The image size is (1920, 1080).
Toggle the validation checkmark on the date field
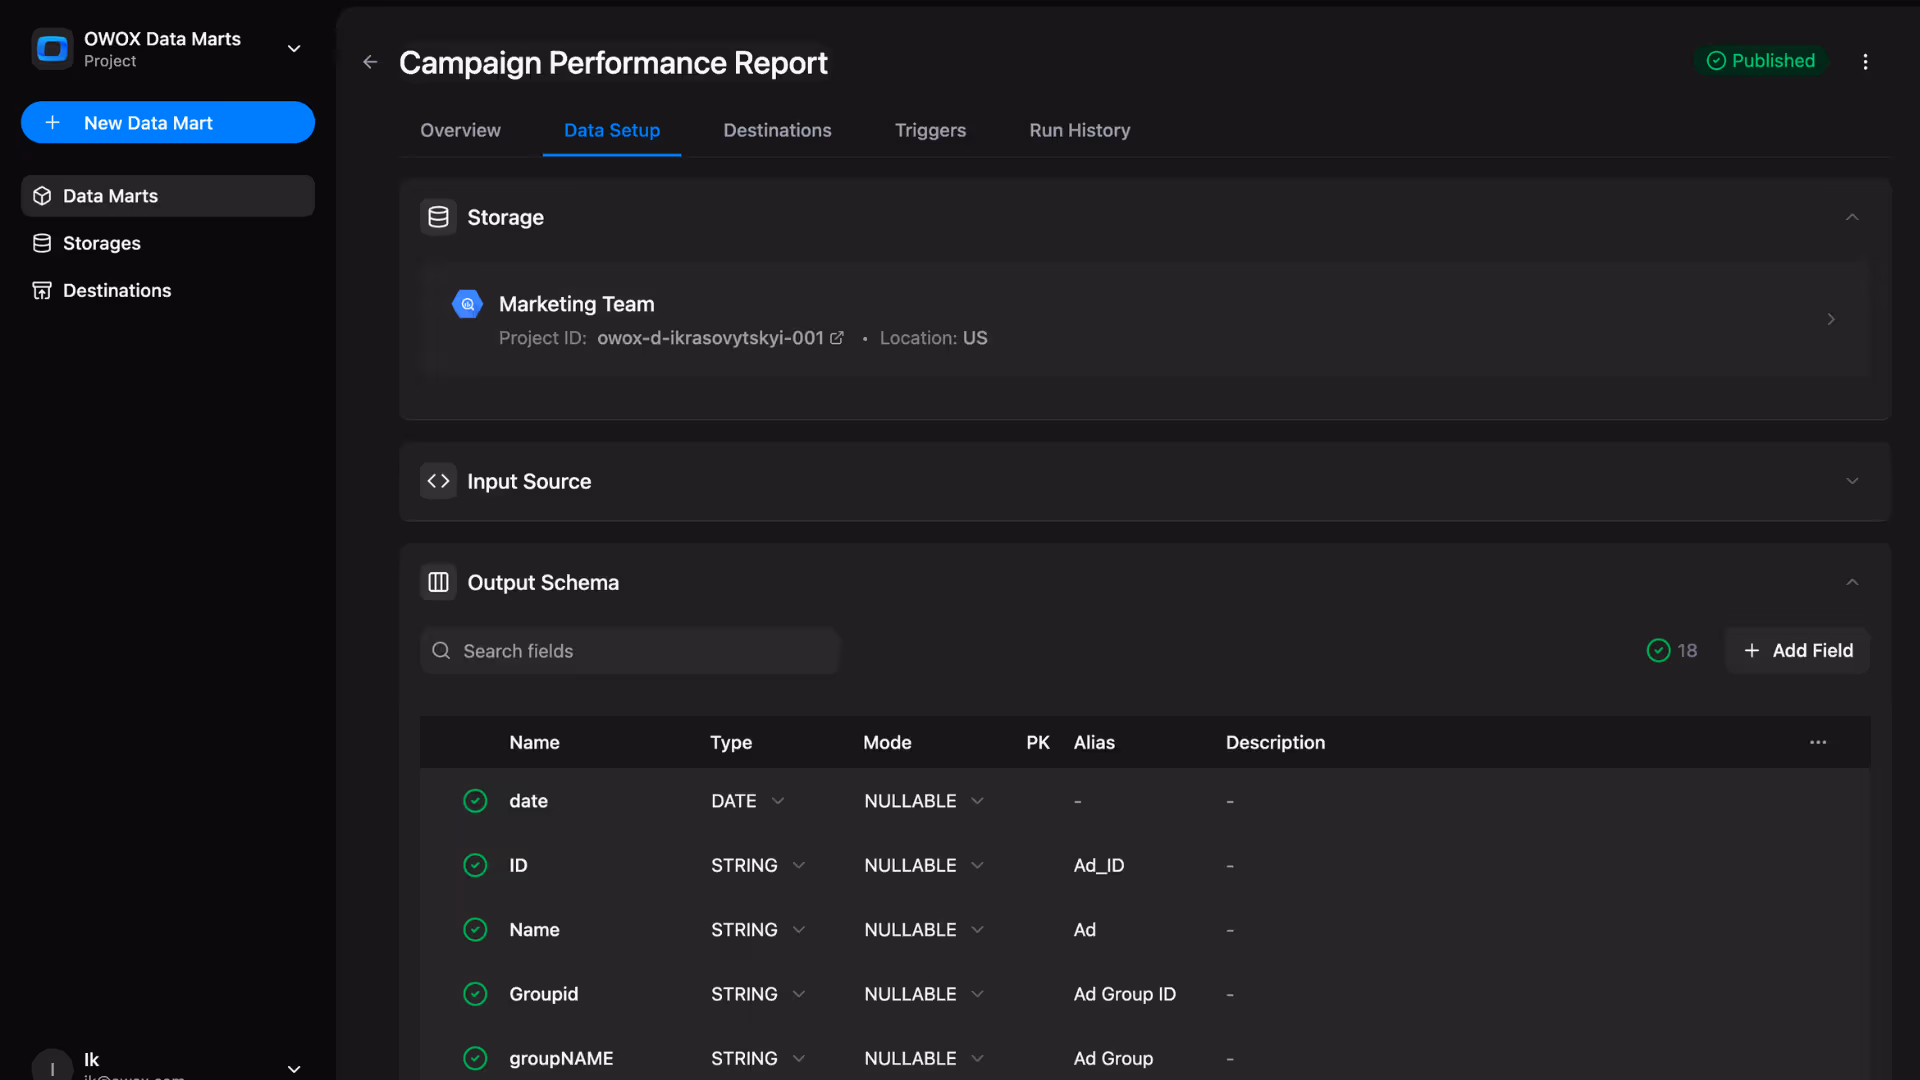point(475,801)
